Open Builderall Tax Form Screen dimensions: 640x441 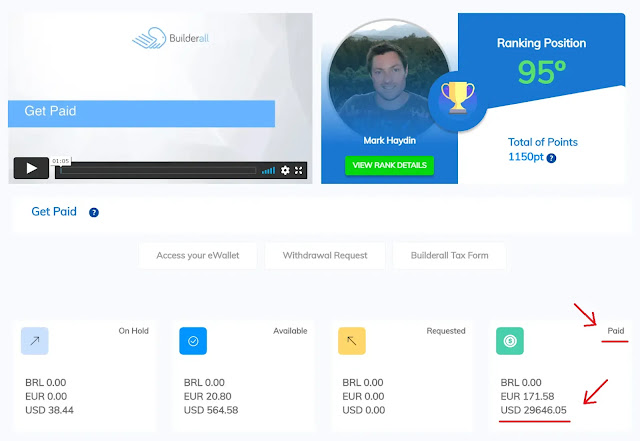click(449, 256)
